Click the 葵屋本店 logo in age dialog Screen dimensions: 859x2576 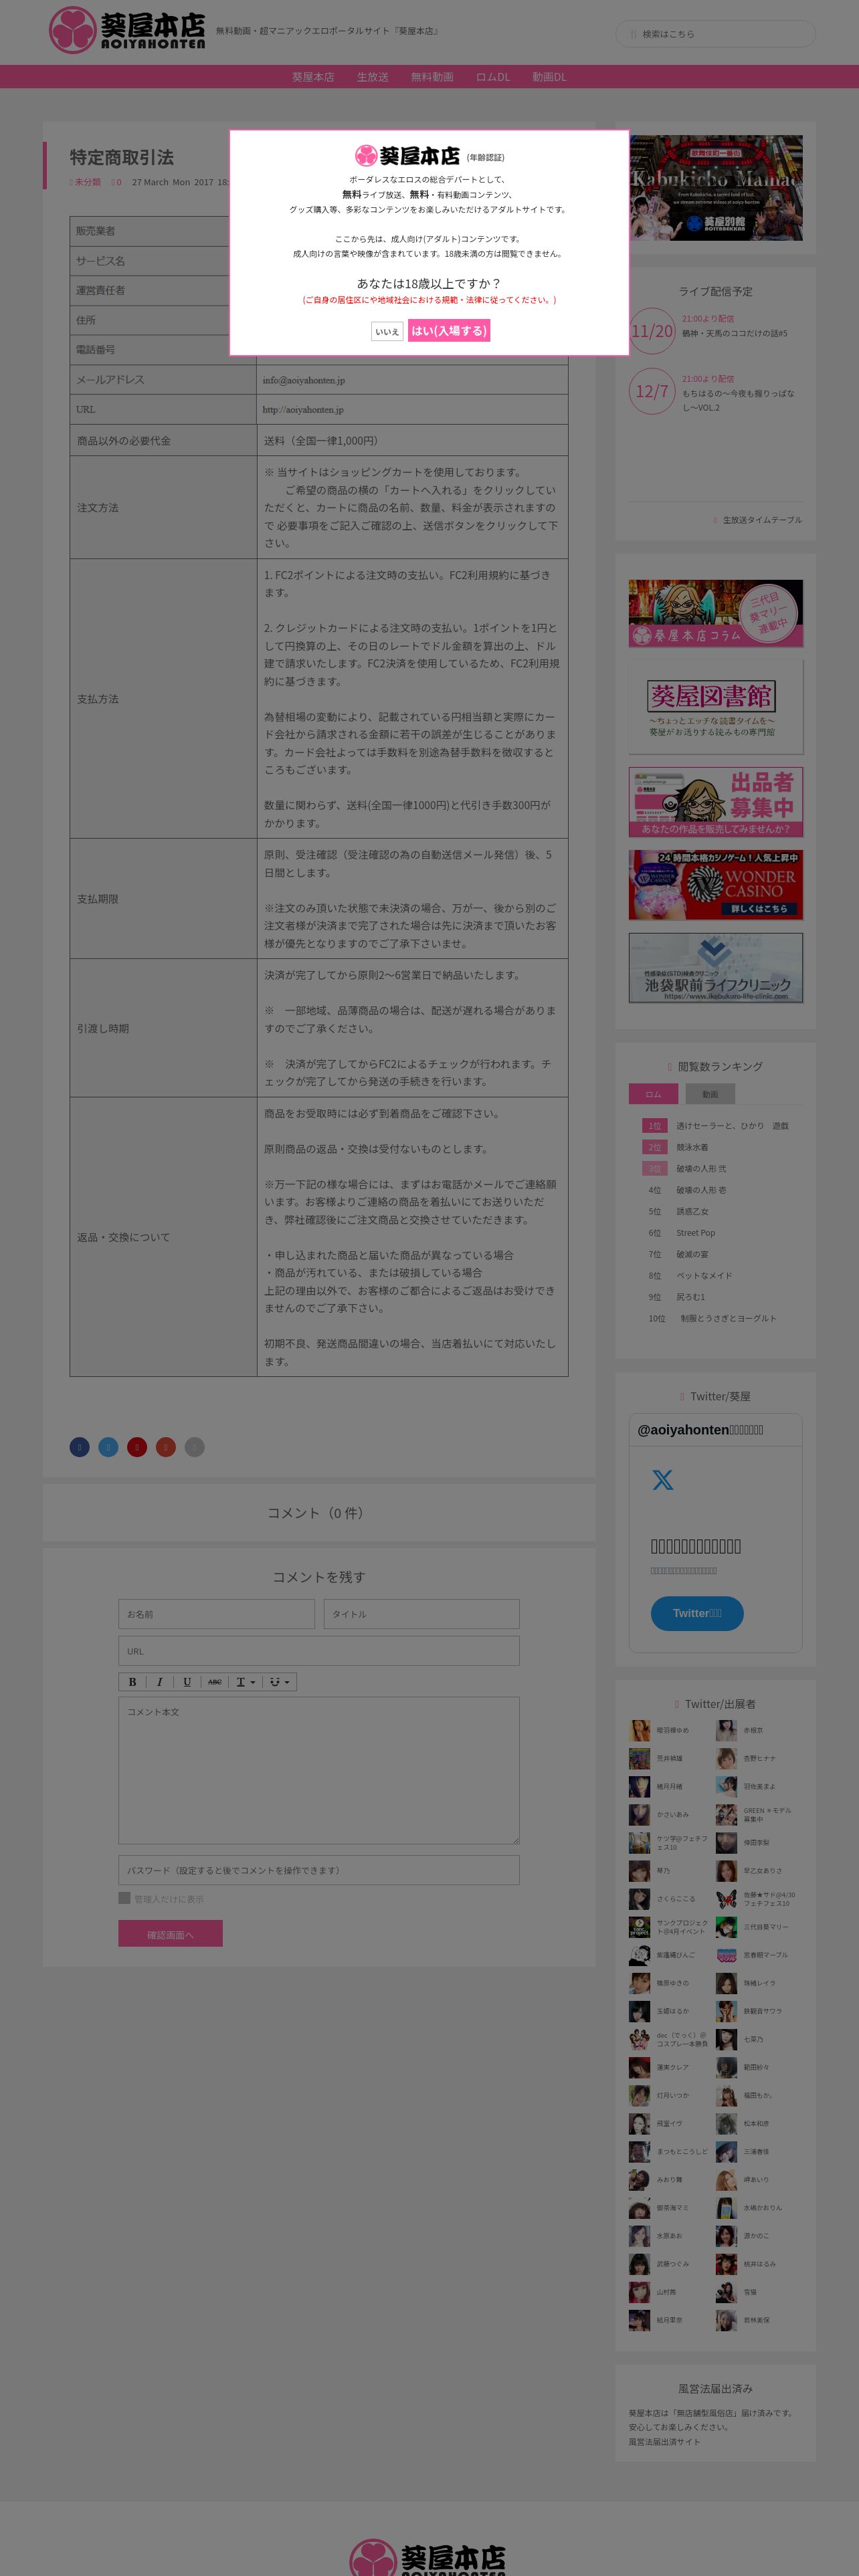(407, 156)
